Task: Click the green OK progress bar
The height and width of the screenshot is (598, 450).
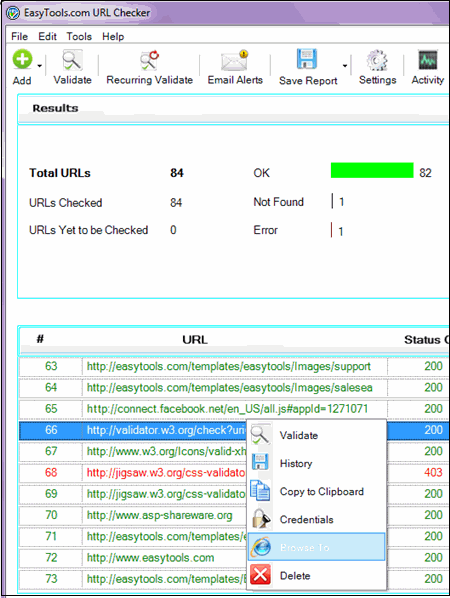Action: 372,170
